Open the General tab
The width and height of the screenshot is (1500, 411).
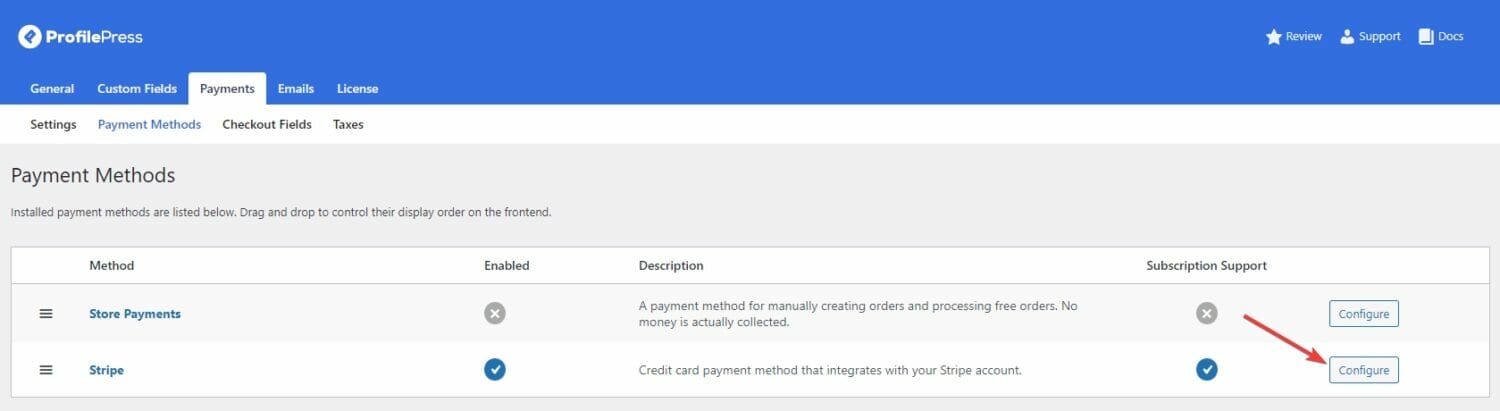52,89
